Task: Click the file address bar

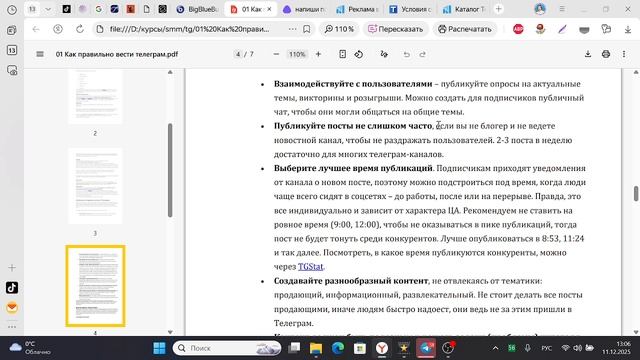Action: point(190,29)
